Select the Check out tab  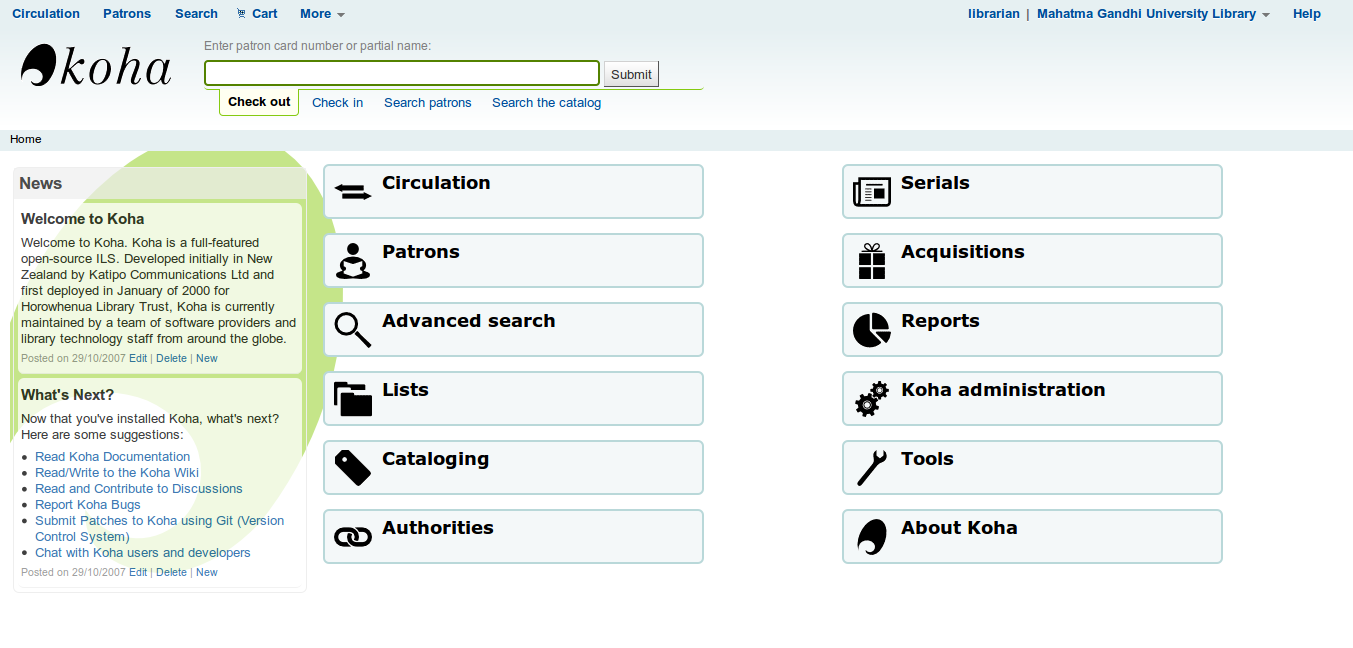coord(259,102)
